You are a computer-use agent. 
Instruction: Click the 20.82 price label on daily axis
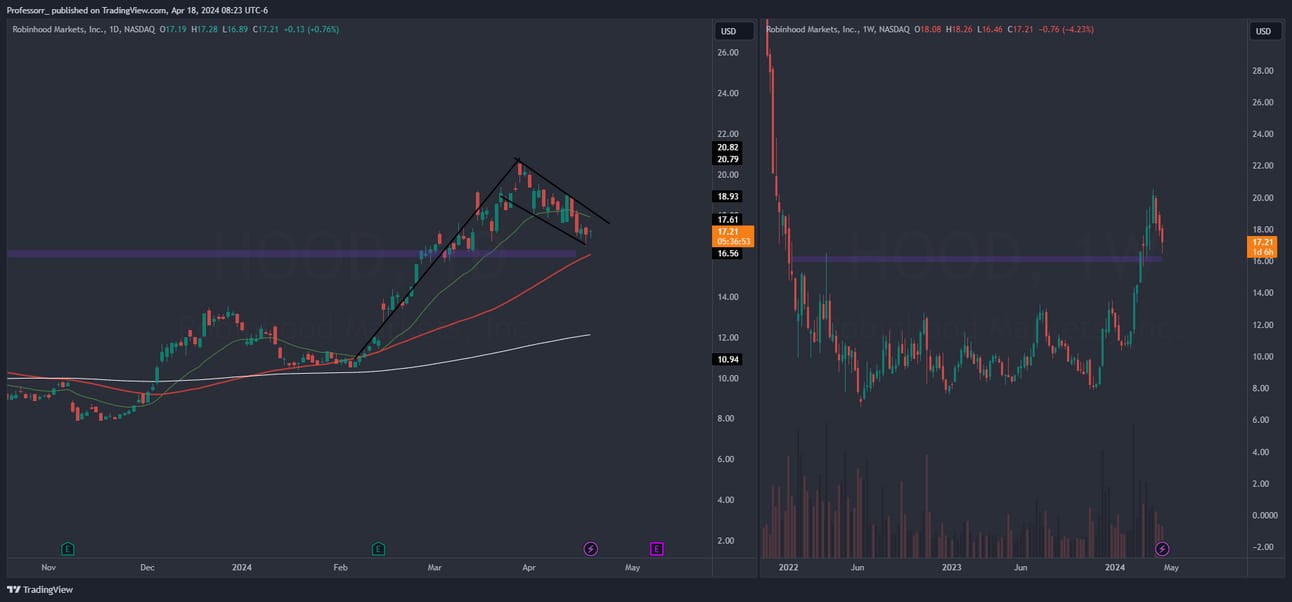pyautogui.click(x=727, y=147)
